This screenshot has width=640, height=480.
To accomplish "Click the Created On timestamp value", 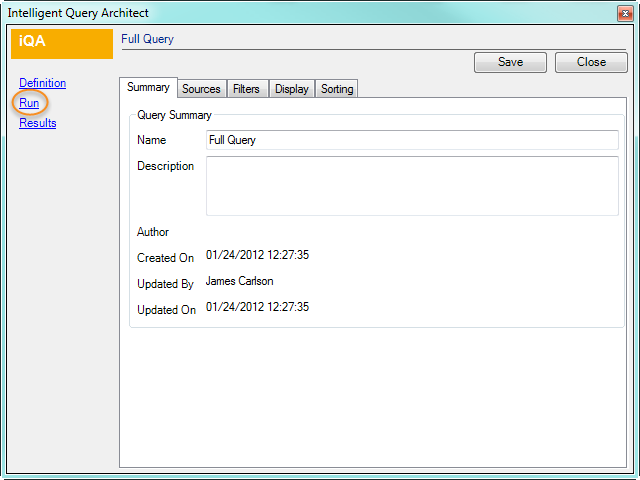I will 257,255.
